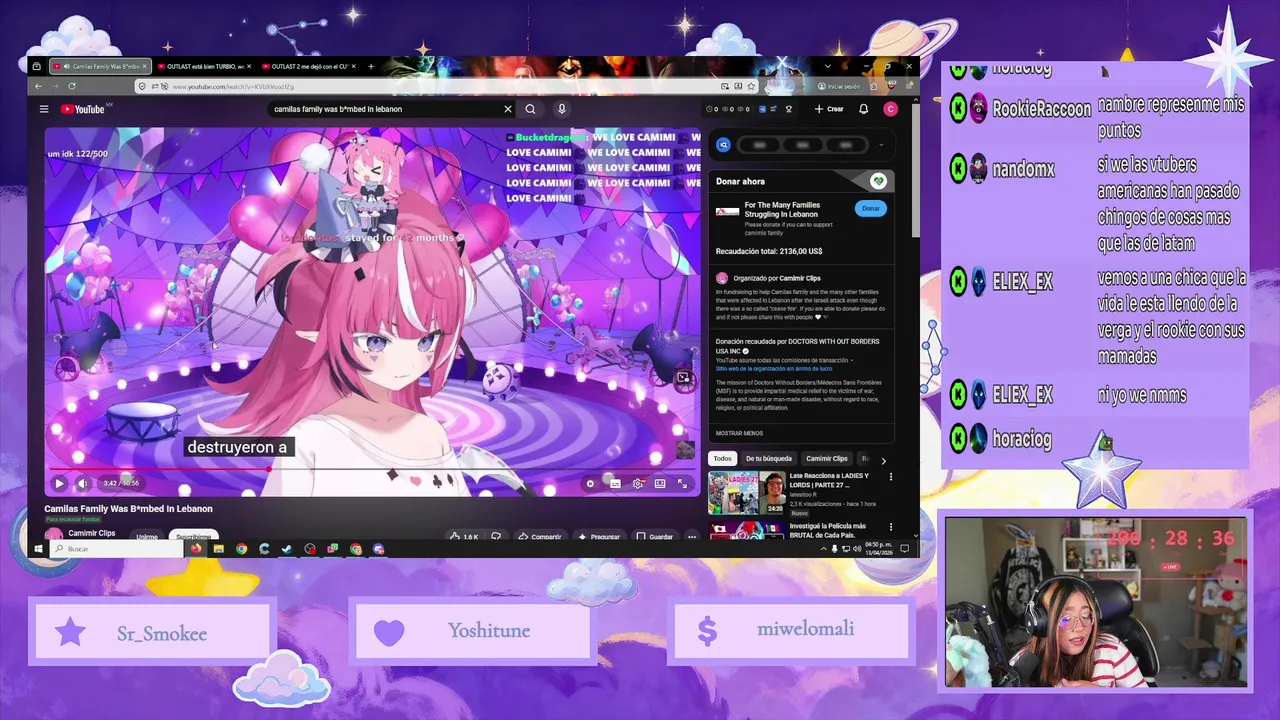Open File Explorer from the taskbar
1280x720 pixels.
coord(218,548)
